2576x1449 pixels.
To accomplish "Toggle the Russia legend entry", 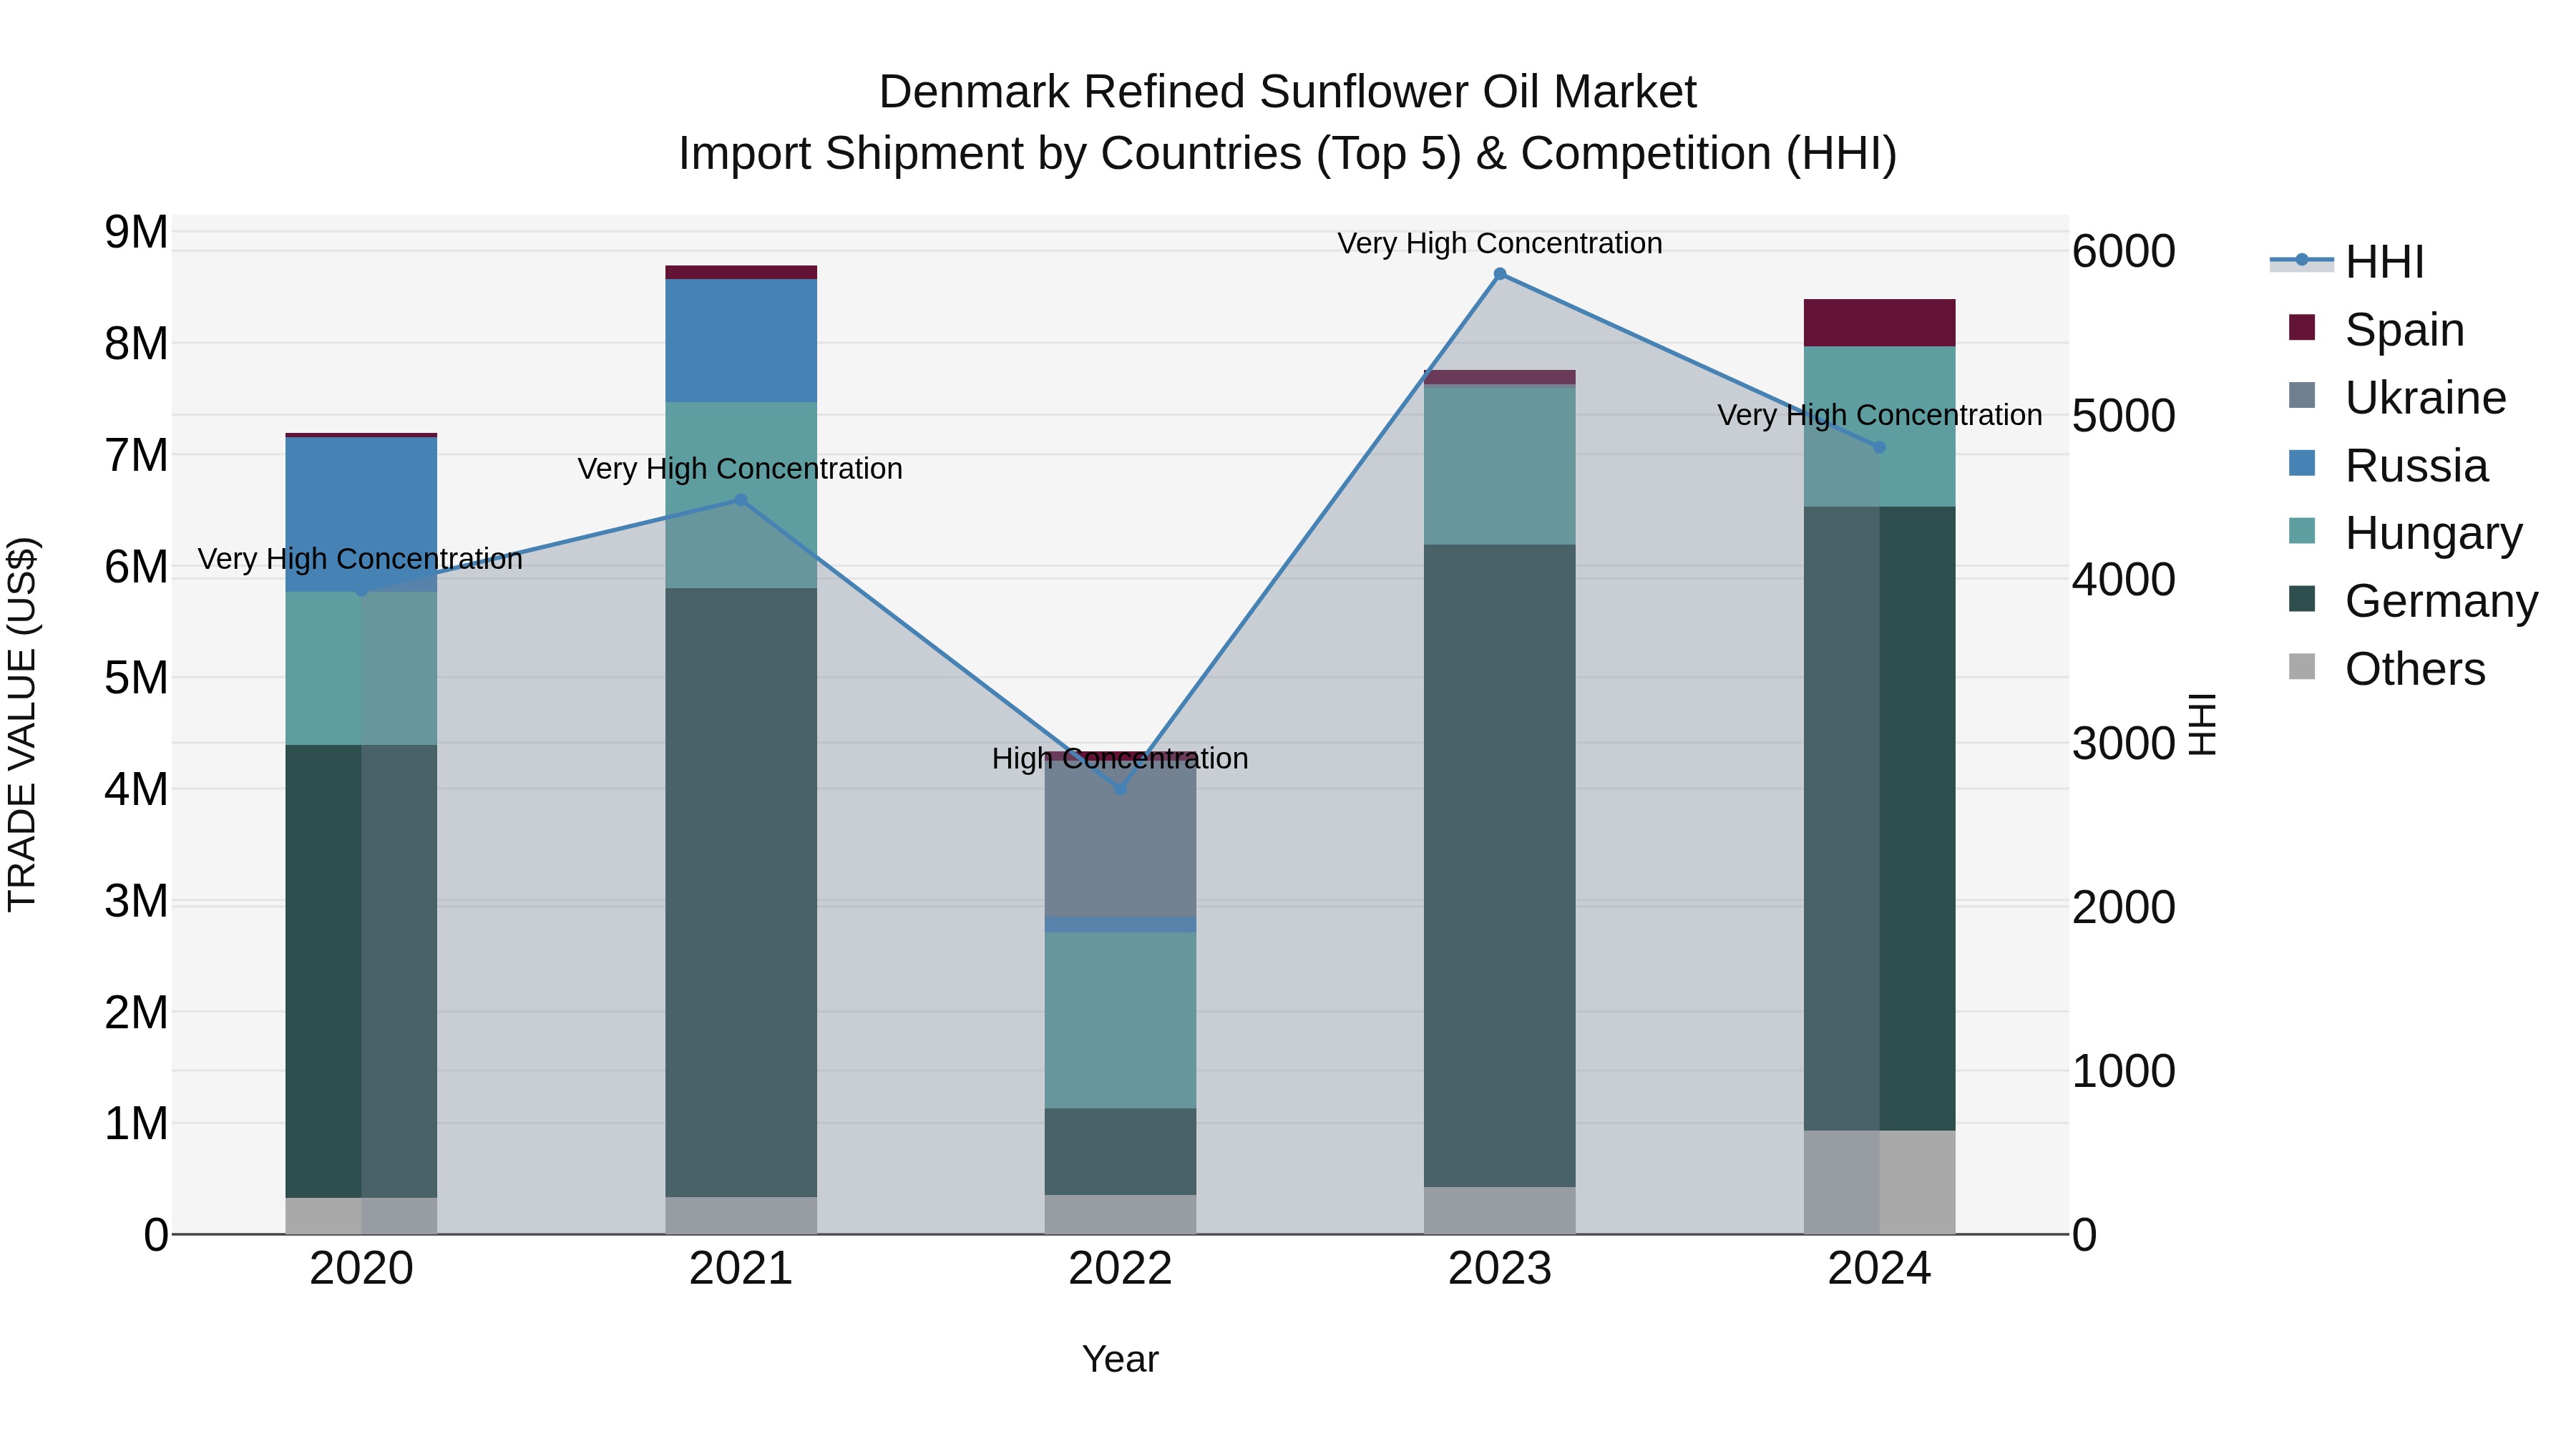I will (x=2388, y=465).
